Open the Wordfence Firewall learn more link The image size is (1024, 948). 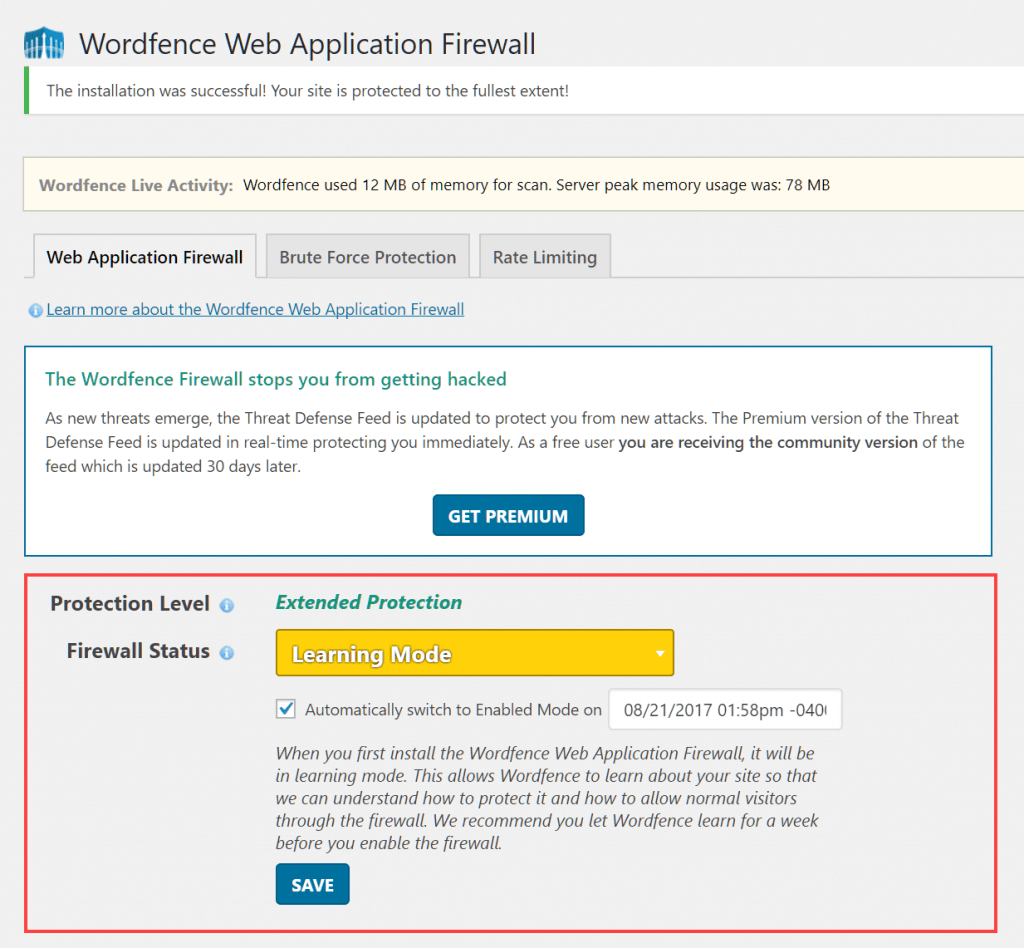tap(255, 309)
